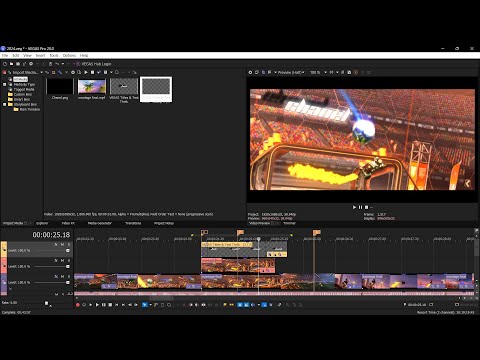
Task: Click the Save project icon
Action: (x=18, y=64)
